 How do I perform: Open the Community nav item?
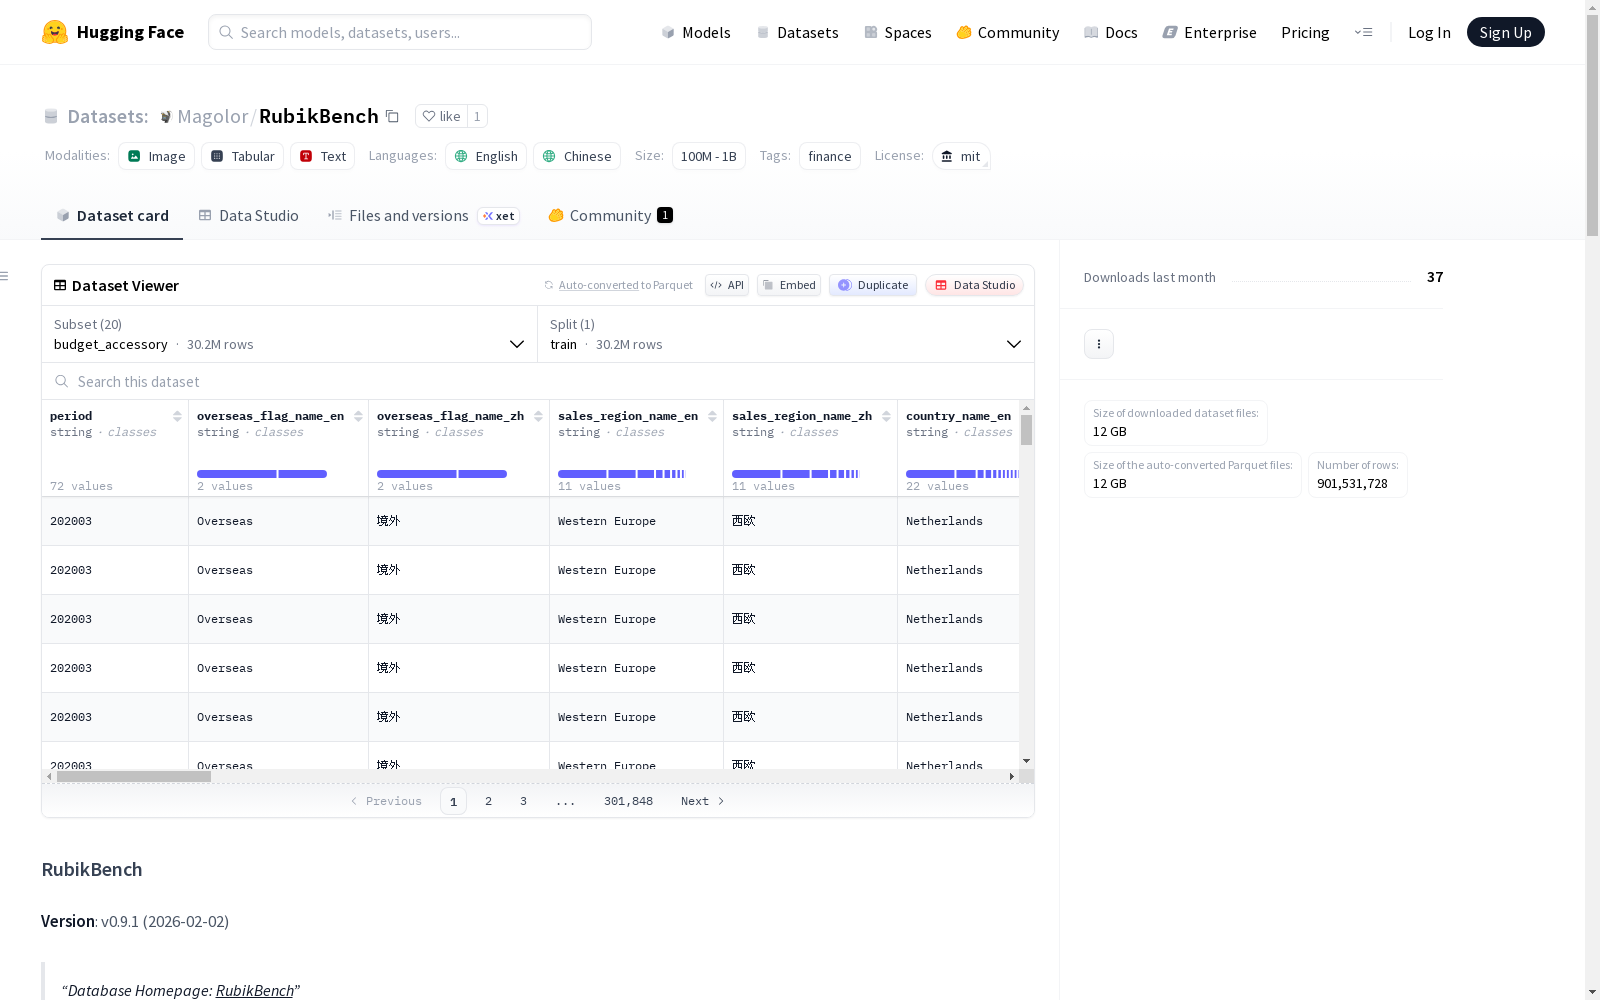(x=1008, y=32)
